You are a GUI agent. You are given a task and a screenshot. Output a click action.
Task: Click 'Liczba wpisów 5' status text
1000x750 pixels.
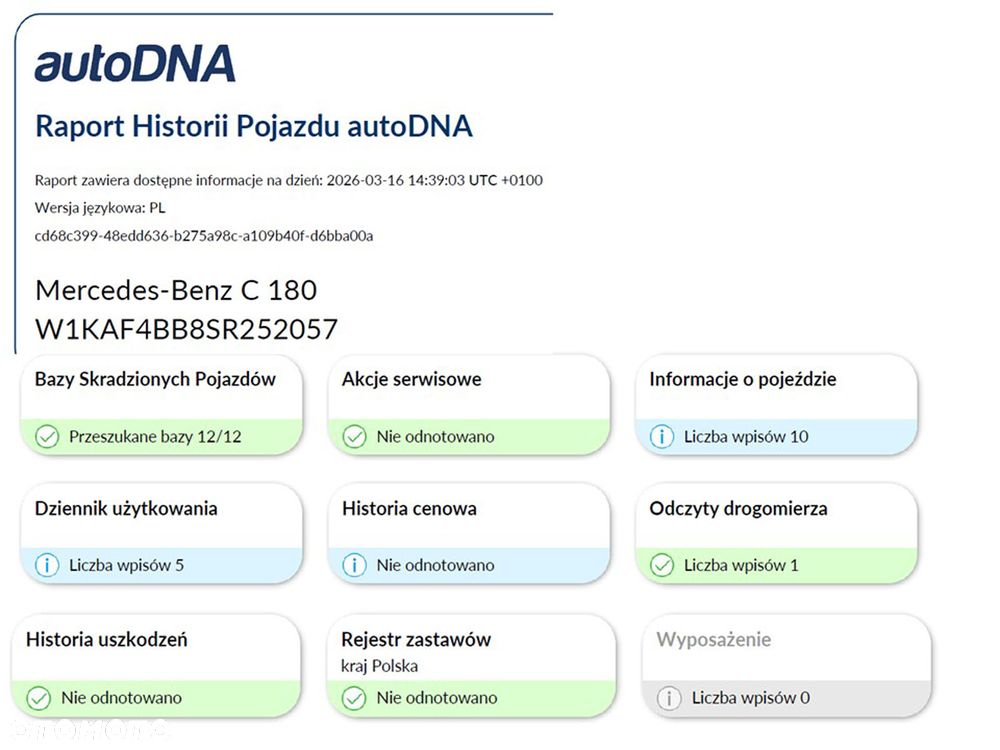click(126, 565)
